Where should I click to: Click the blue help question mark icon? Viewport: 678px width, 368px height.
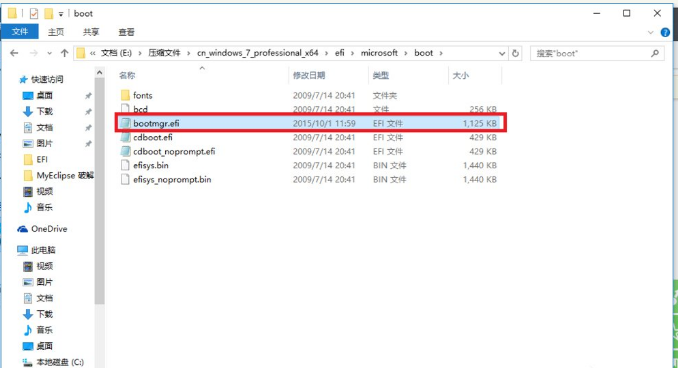[665, 32]
